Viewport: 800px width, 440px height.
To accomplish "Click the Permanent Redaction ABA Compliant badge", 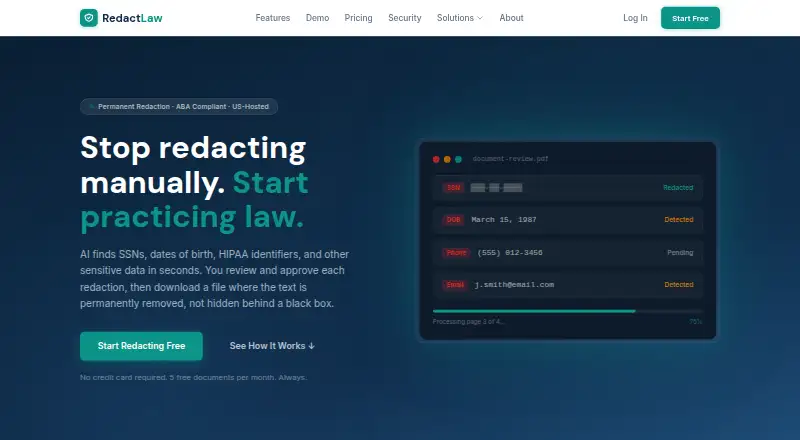I will coord(179,107).
